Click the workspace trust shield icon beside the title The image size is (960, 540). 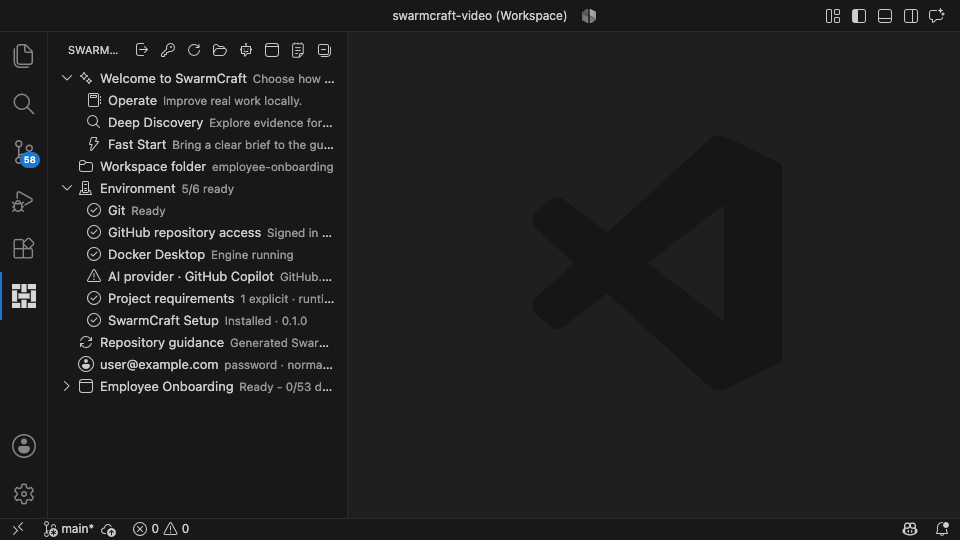coord(589,16)
